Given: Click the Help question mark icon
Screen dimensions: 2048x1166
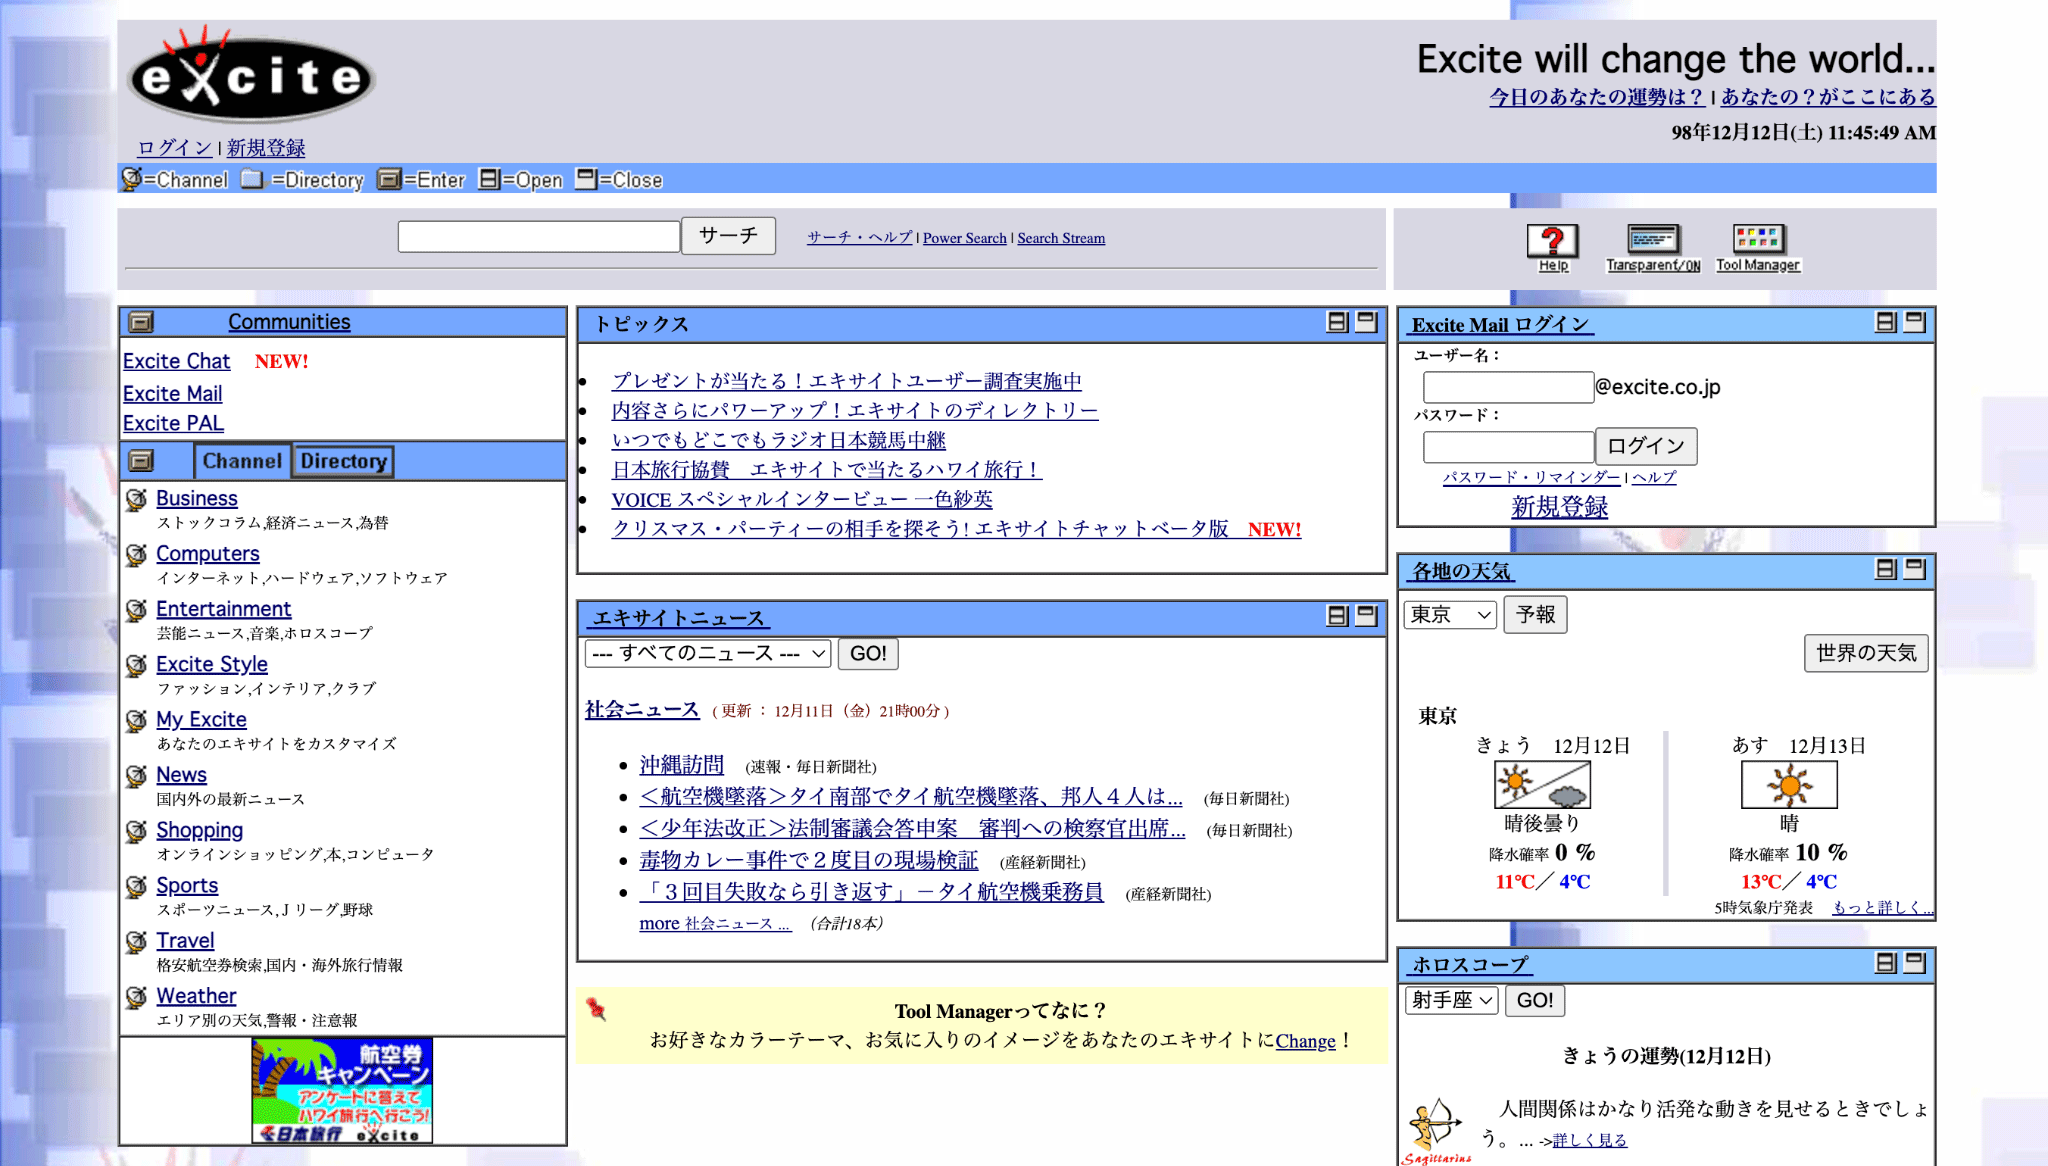Looking at the screenshot, I should 1552,241.
